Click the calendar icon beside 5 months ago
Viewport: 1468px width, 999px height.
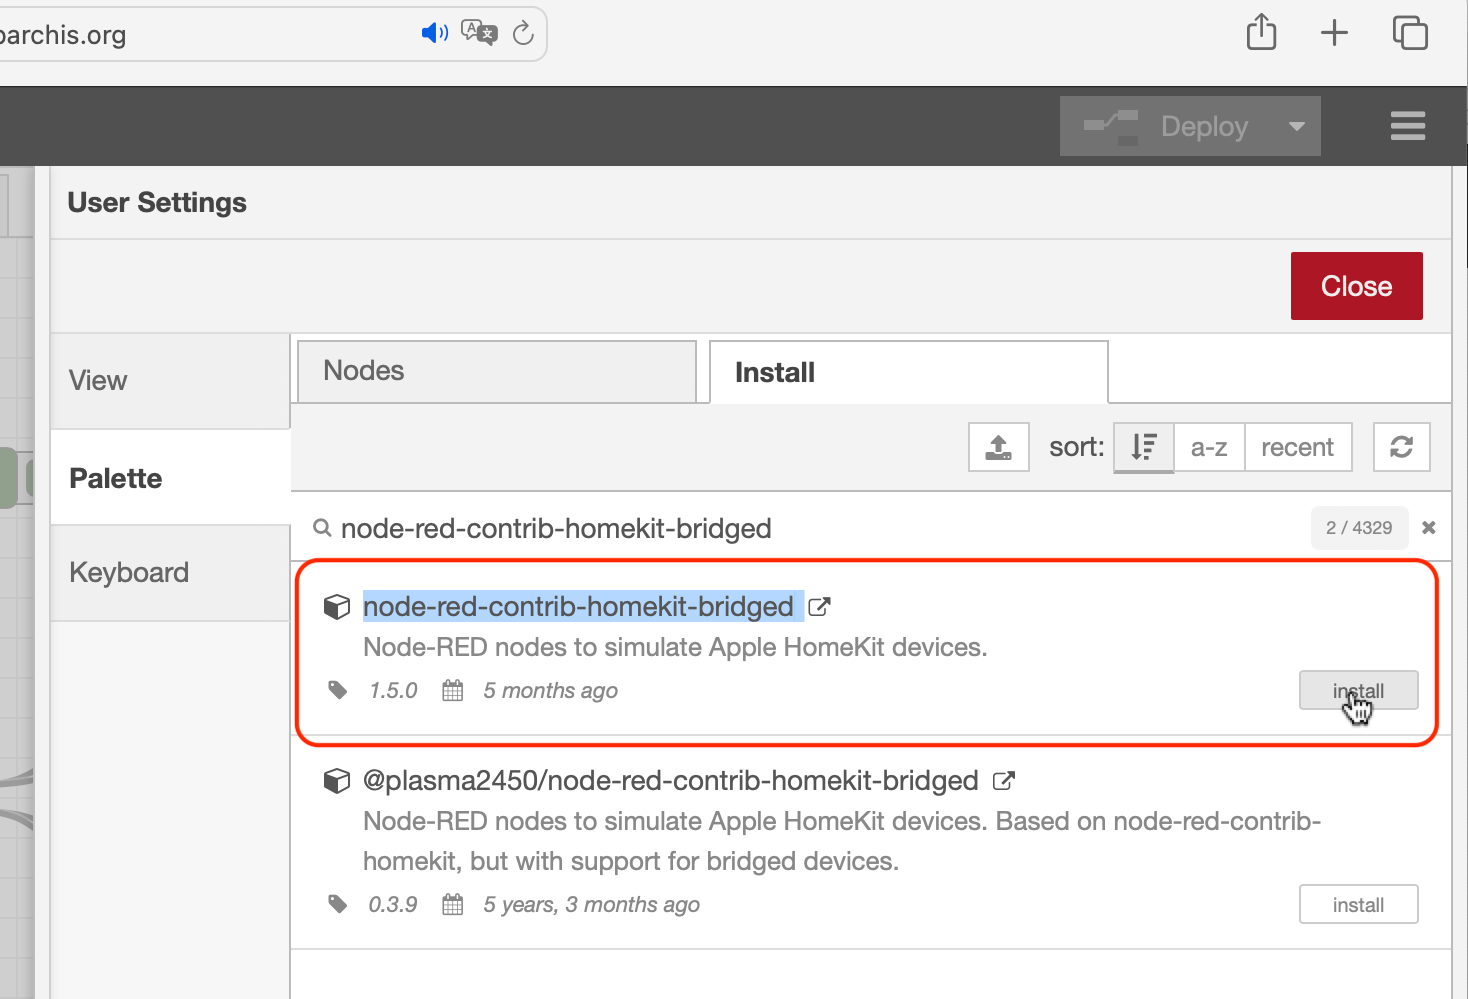coord(453,690)
